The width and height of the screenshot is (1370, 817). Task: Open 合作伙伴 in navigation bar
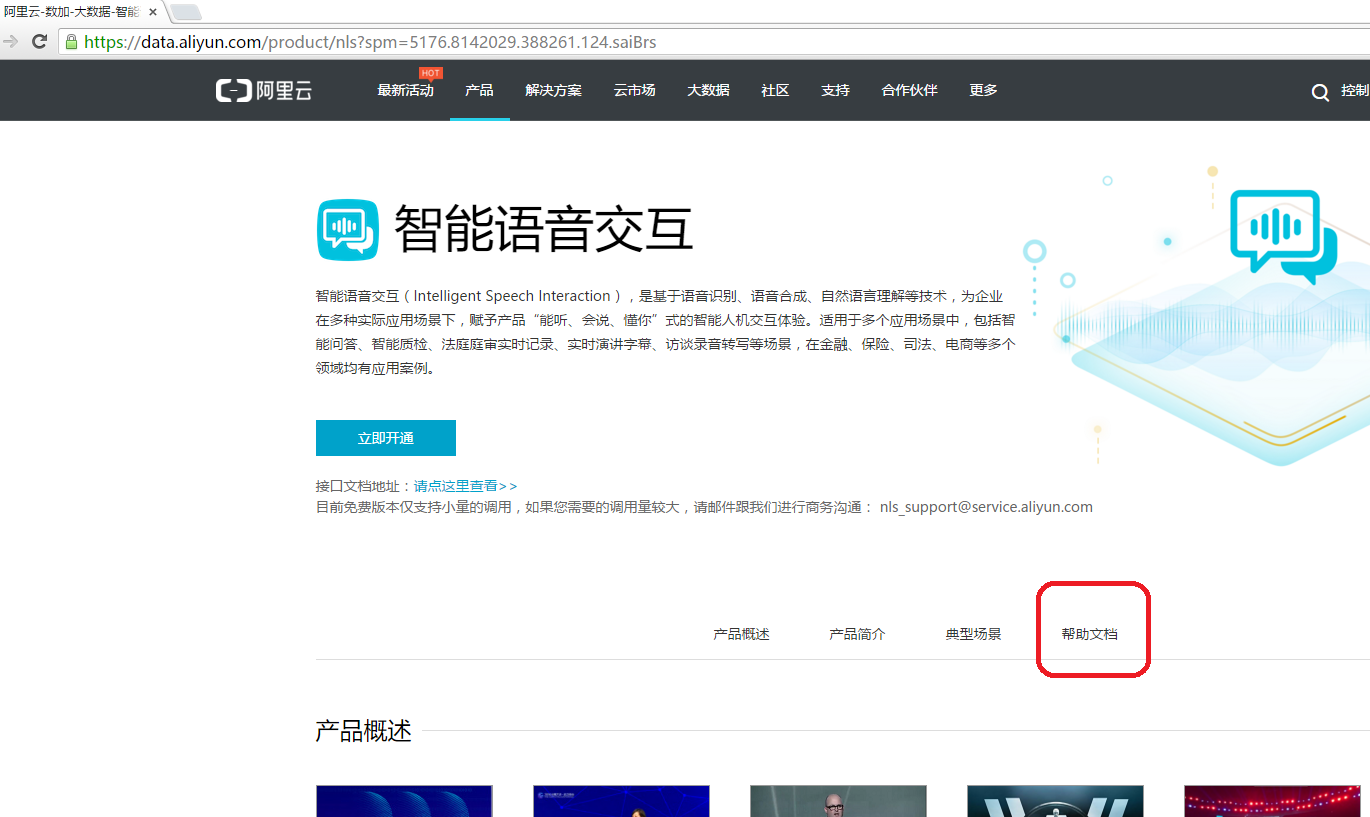909,90
